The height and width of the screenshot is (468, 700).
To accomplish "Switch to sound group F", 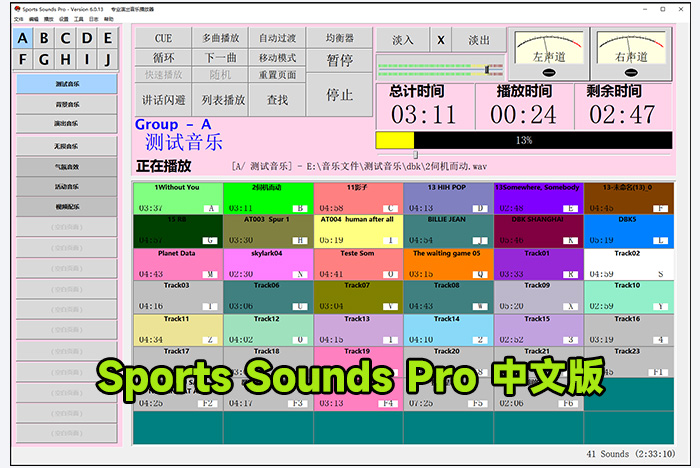I will tap(23, 59).
